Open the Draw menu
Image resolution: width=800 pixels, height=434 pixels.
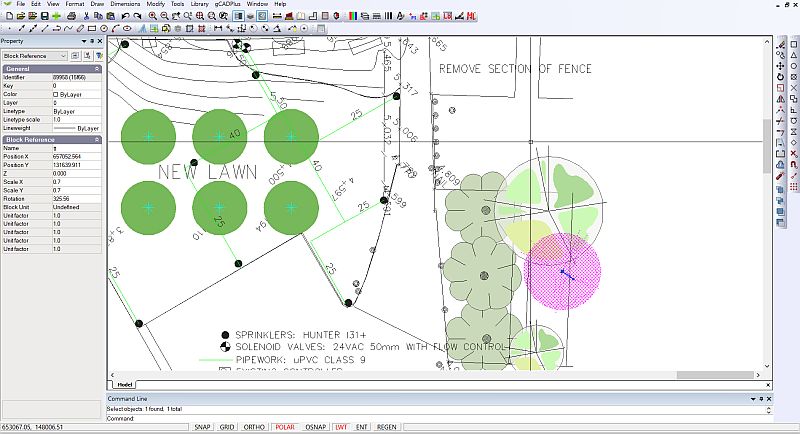(x=97, y=4)
